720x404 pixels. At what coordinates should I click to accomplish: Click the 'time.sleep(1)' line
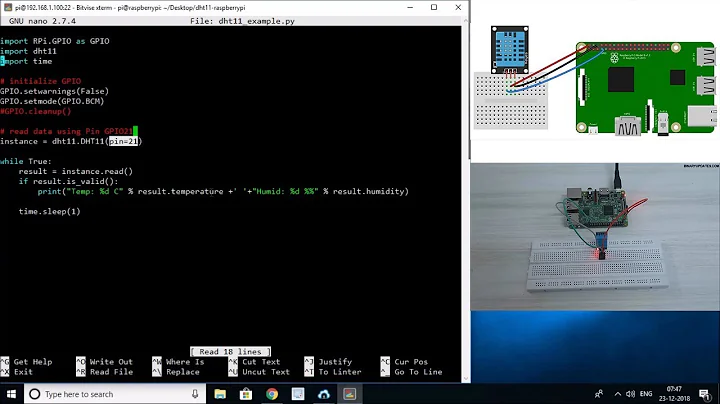point(50,212)
